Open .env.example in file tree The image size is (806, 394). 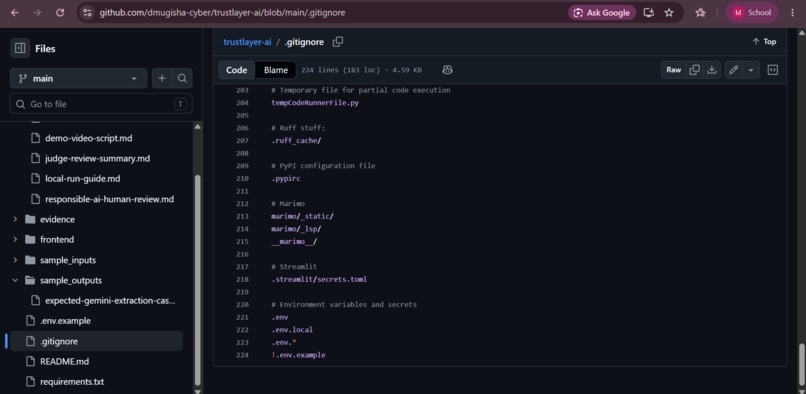pyautogui.click(x=65, y=320)
